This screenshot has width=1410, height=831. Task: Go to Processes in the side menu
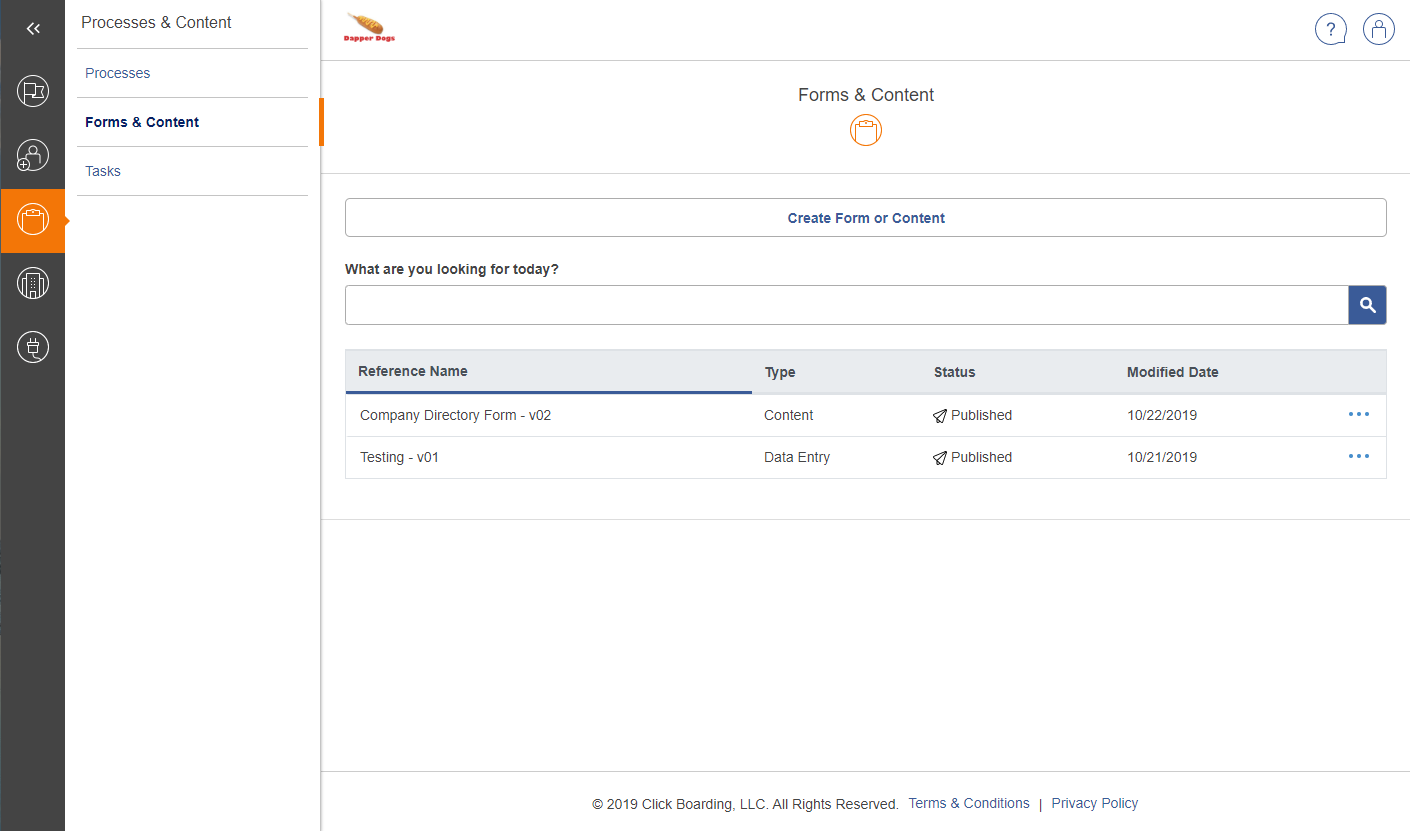(118, 73)
